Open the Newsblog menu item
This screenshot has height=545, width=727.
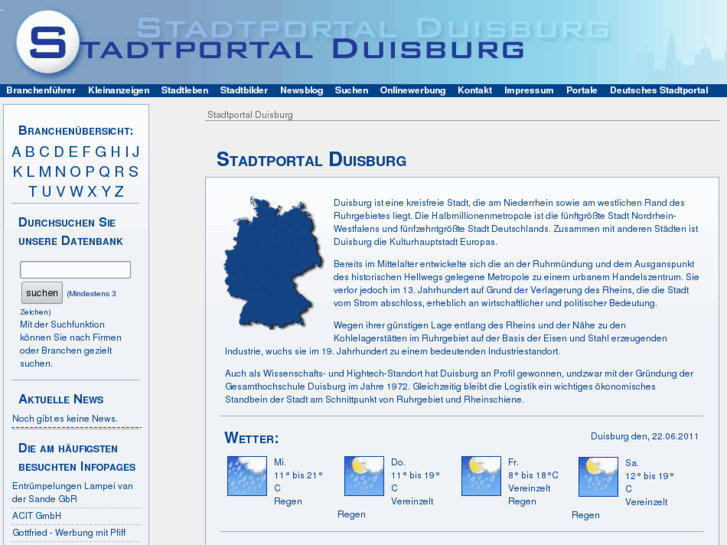[301, 90]
